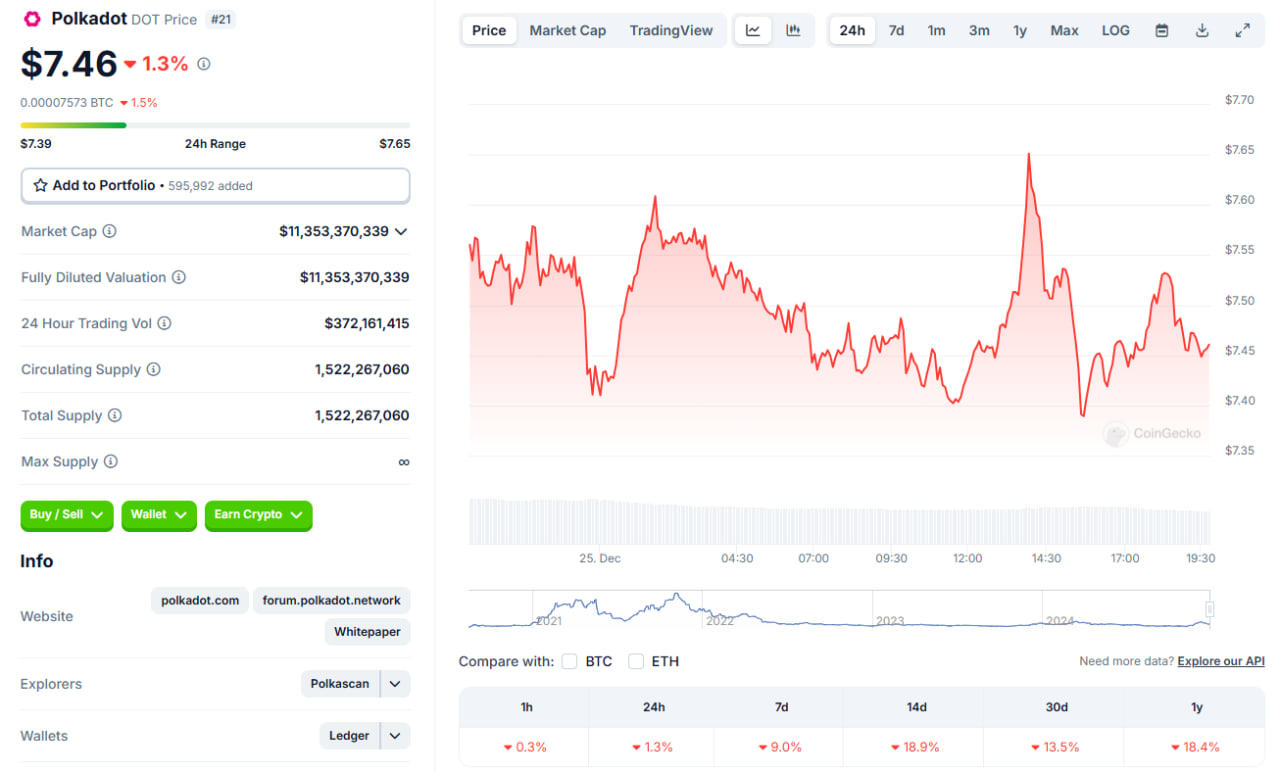The width and height of the screenshot is (1280, 773).
Task: Select the 1y time range
Action: pos(1020,30)
